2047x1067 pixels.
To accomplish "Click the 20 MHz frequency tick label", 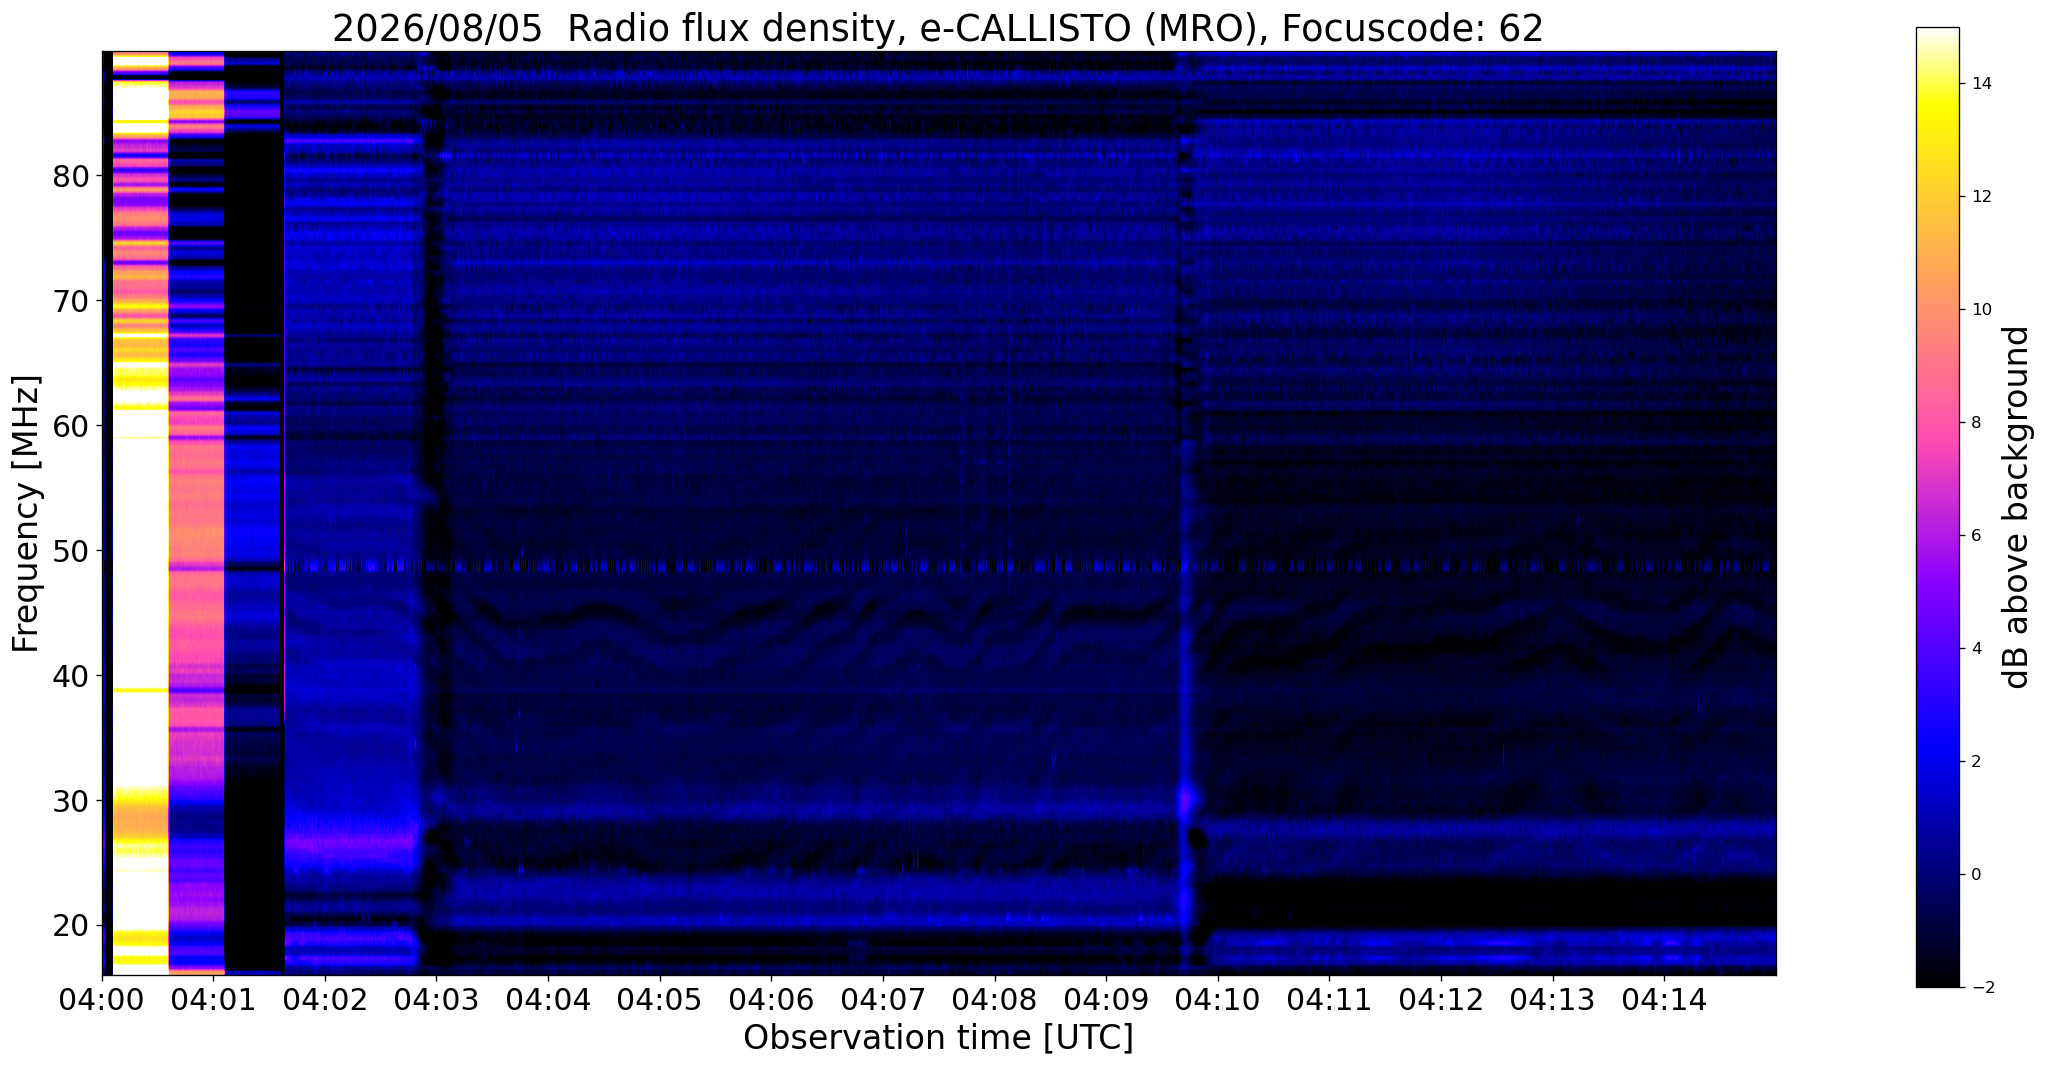I will point(71,926).
